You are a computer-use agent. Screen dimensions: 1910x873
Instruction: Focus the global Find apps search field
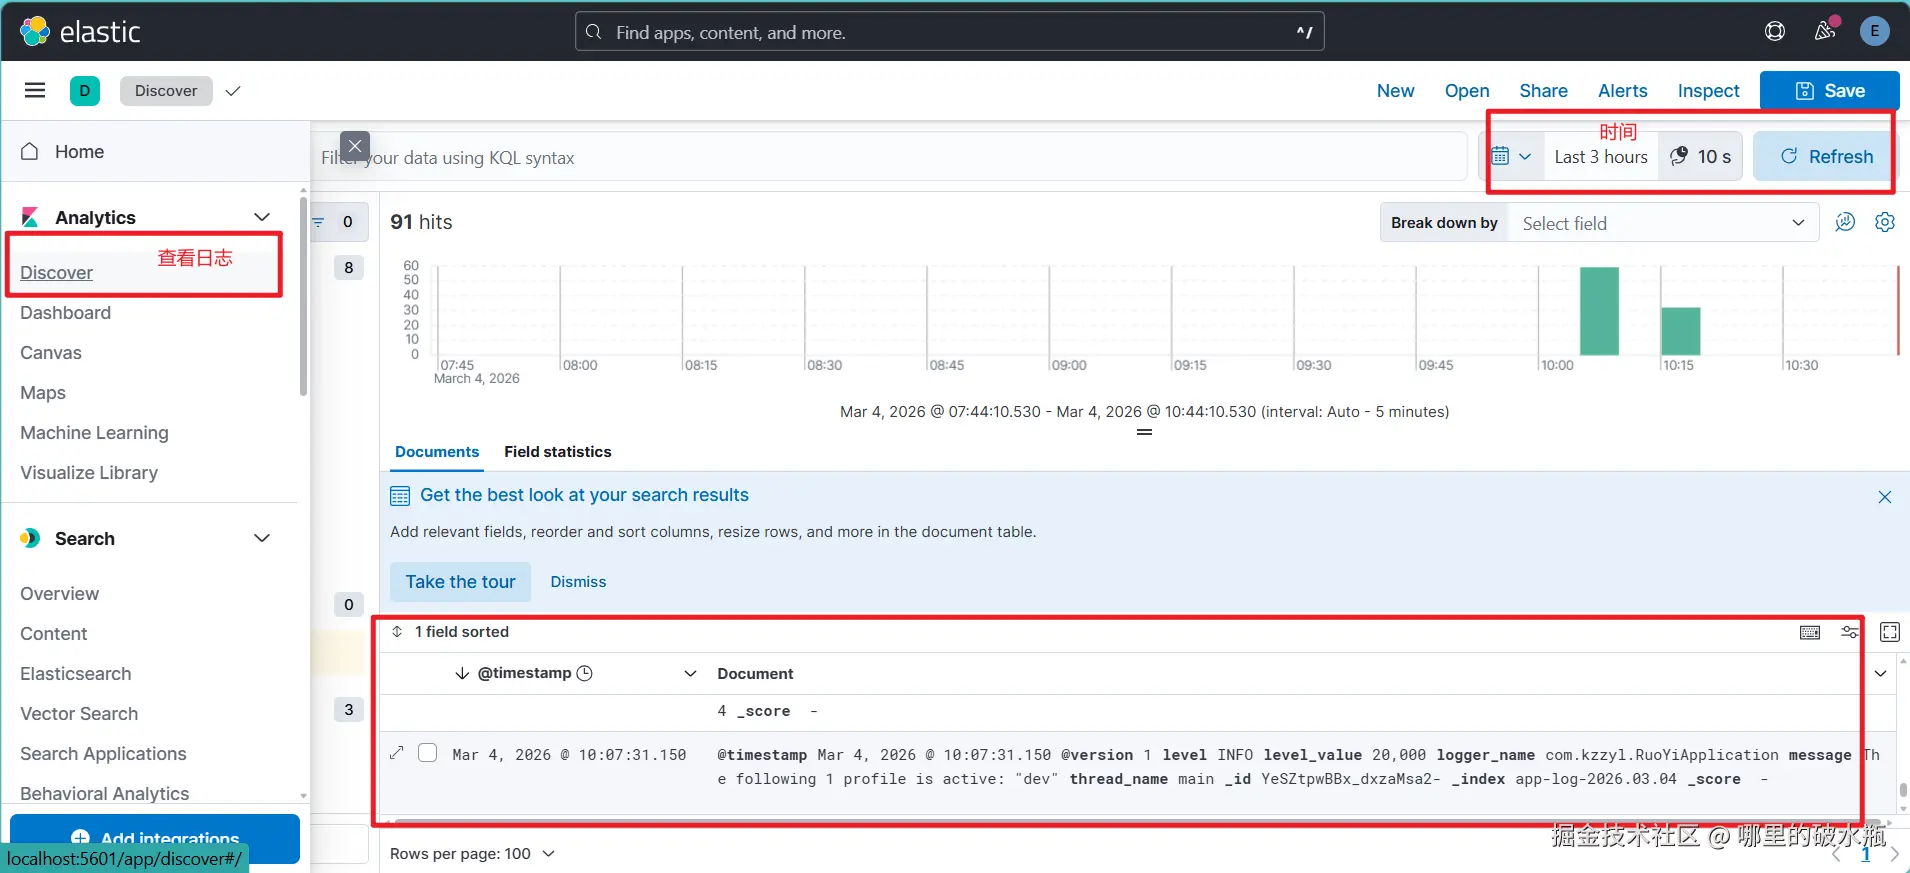pyautogui.click(x=950, y=32)
